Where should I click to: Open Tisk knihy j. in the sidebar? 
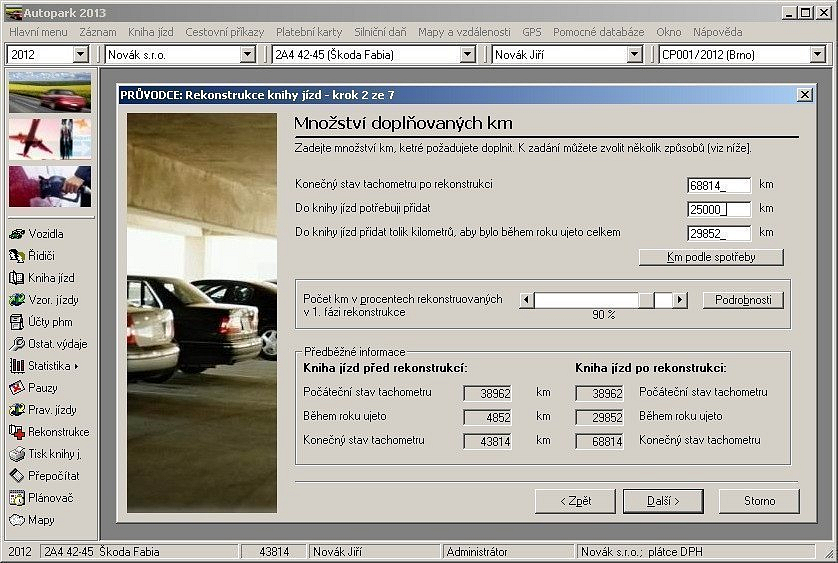coord(48,454)
